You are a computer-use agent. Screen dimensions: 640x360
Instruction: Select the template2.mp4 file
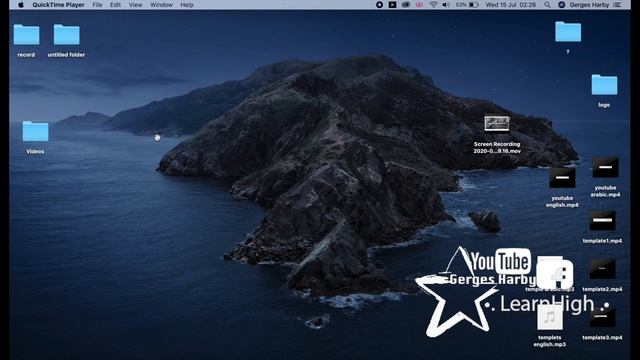(x=602, y=269)
